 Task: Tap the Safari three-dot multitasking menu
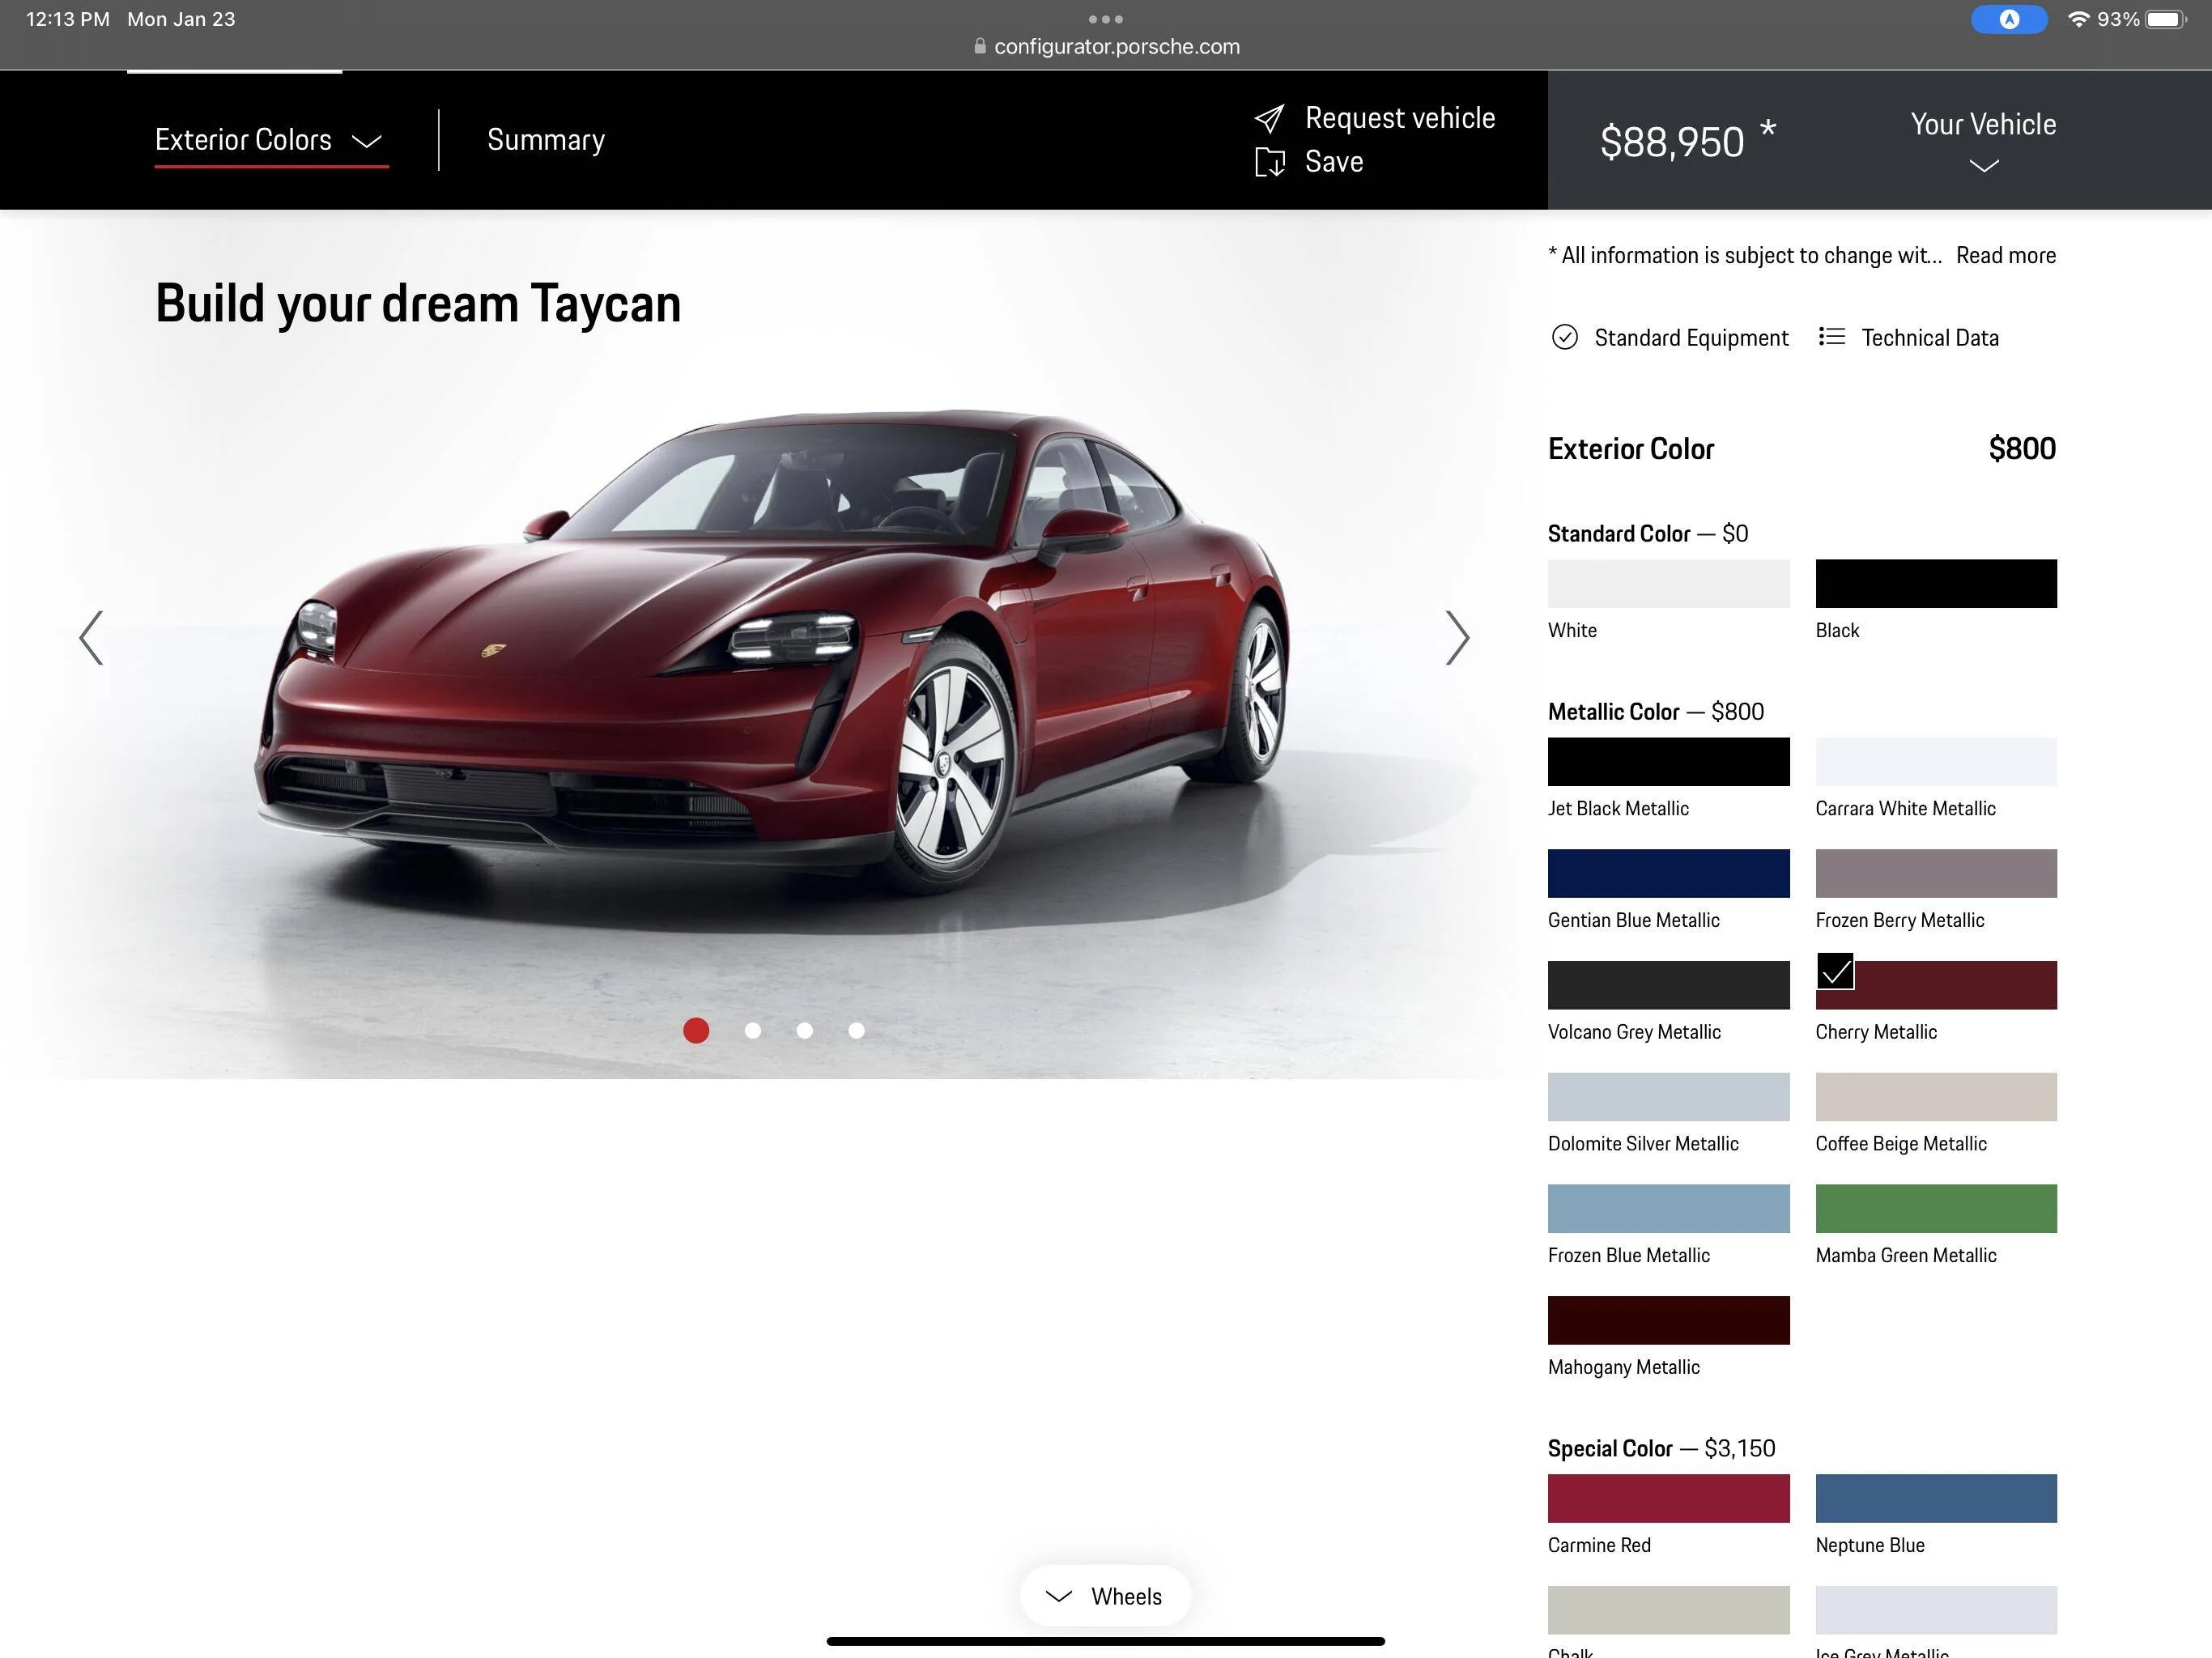(1105, 19)
